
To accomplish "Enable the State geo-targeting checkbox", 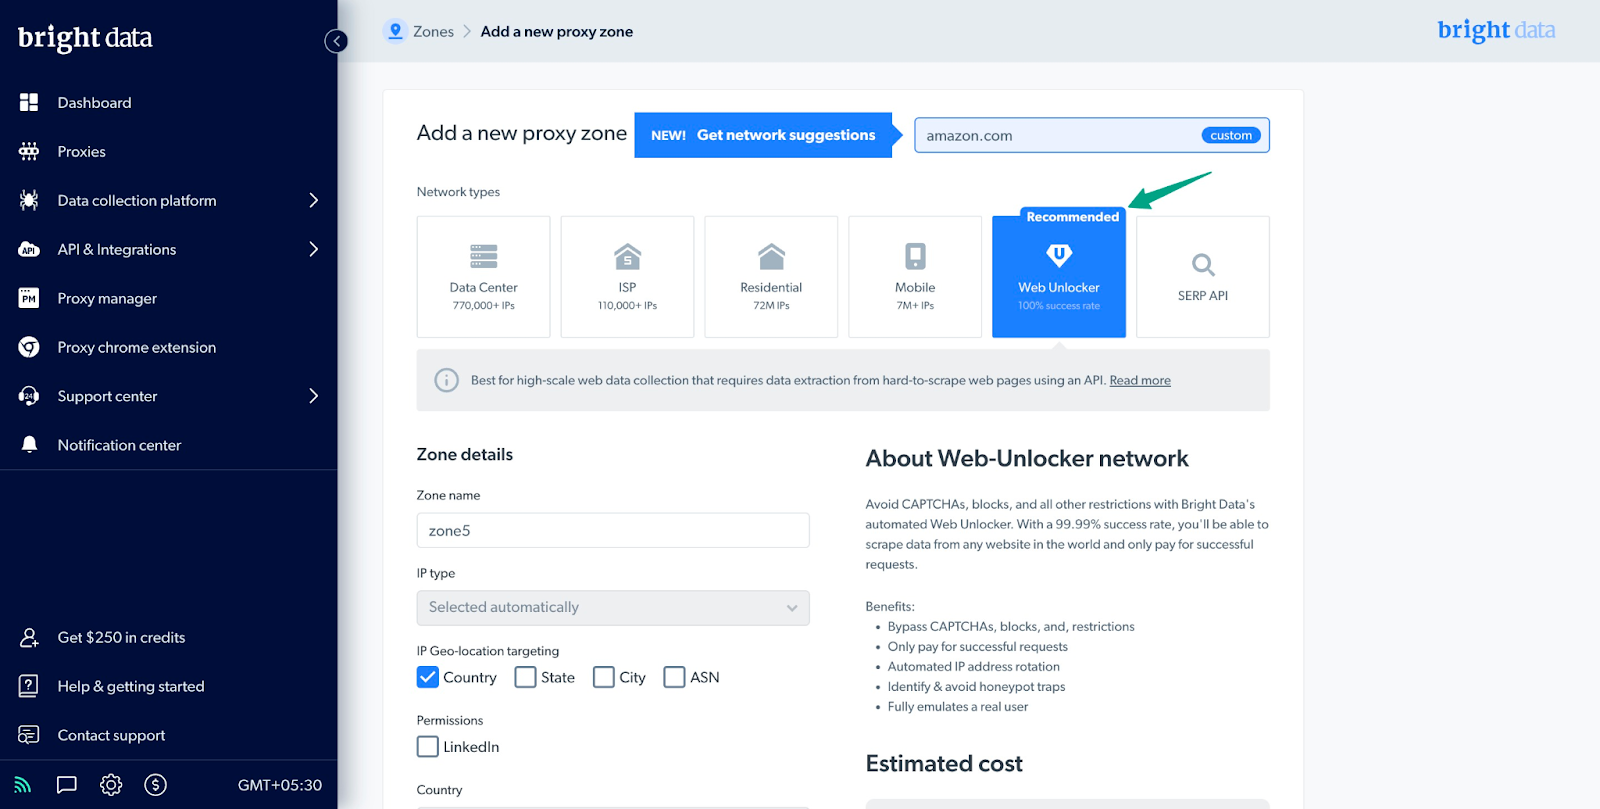I will point(525,677).
